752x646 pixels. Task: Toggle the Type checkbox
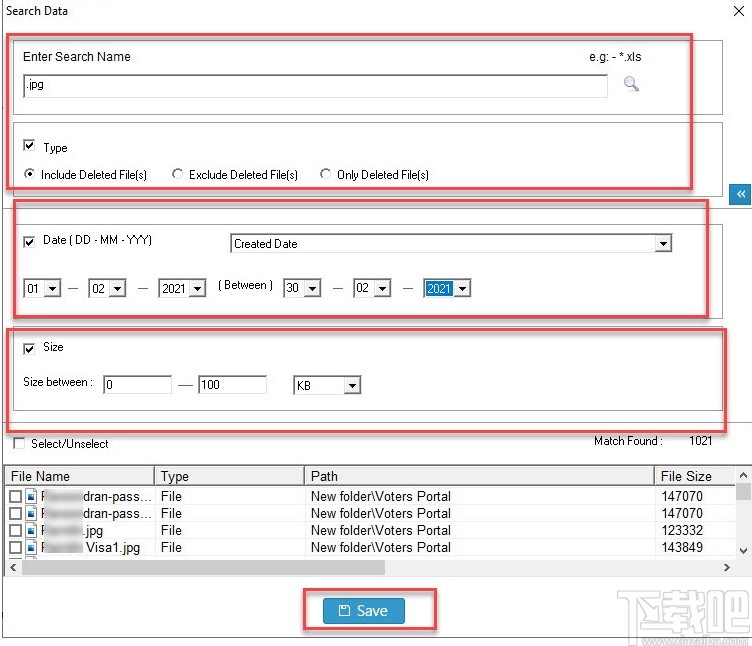click(x=29, y=145)
